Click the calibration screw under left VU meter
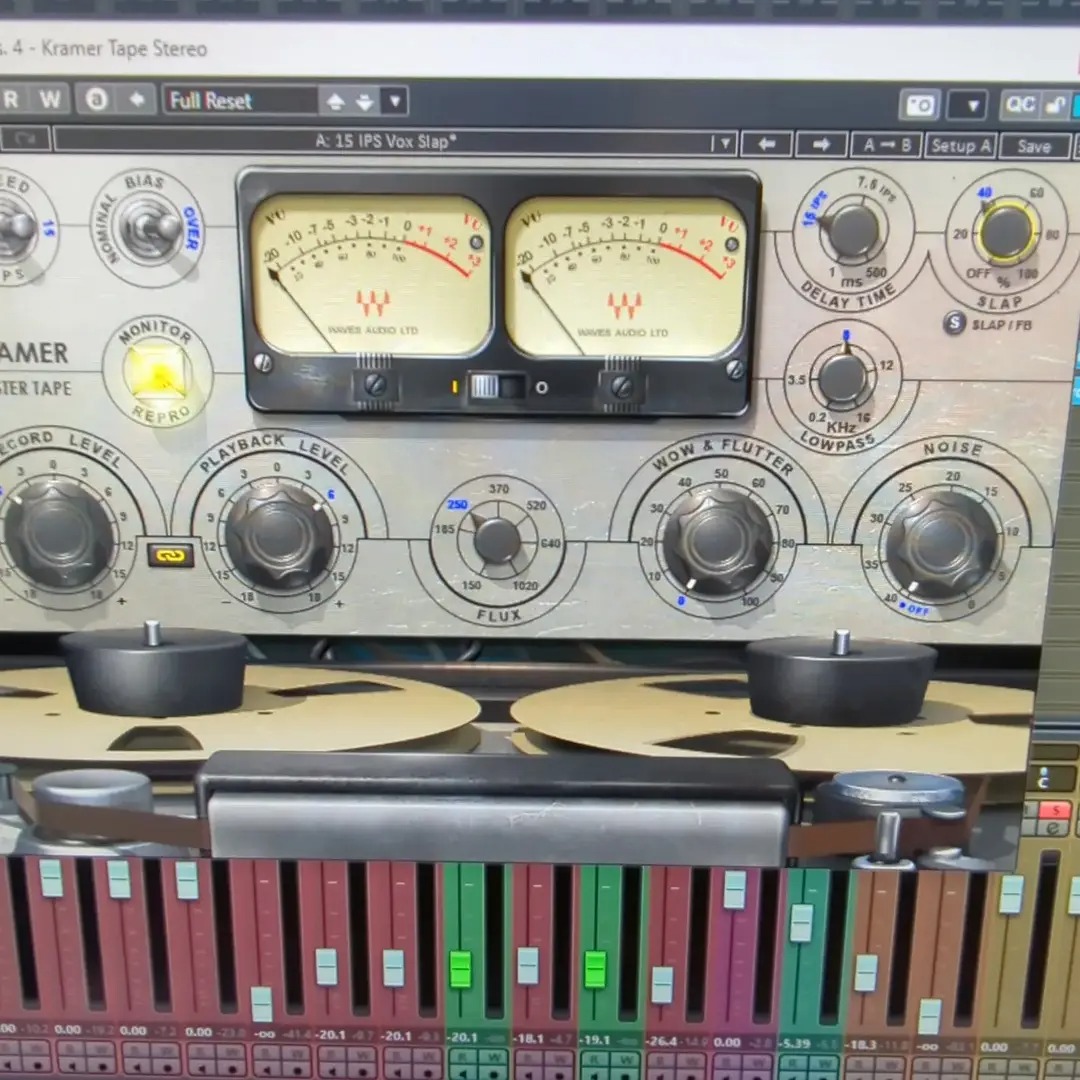The height and width of the screenshot is (1080, 1080). point(374,384)
